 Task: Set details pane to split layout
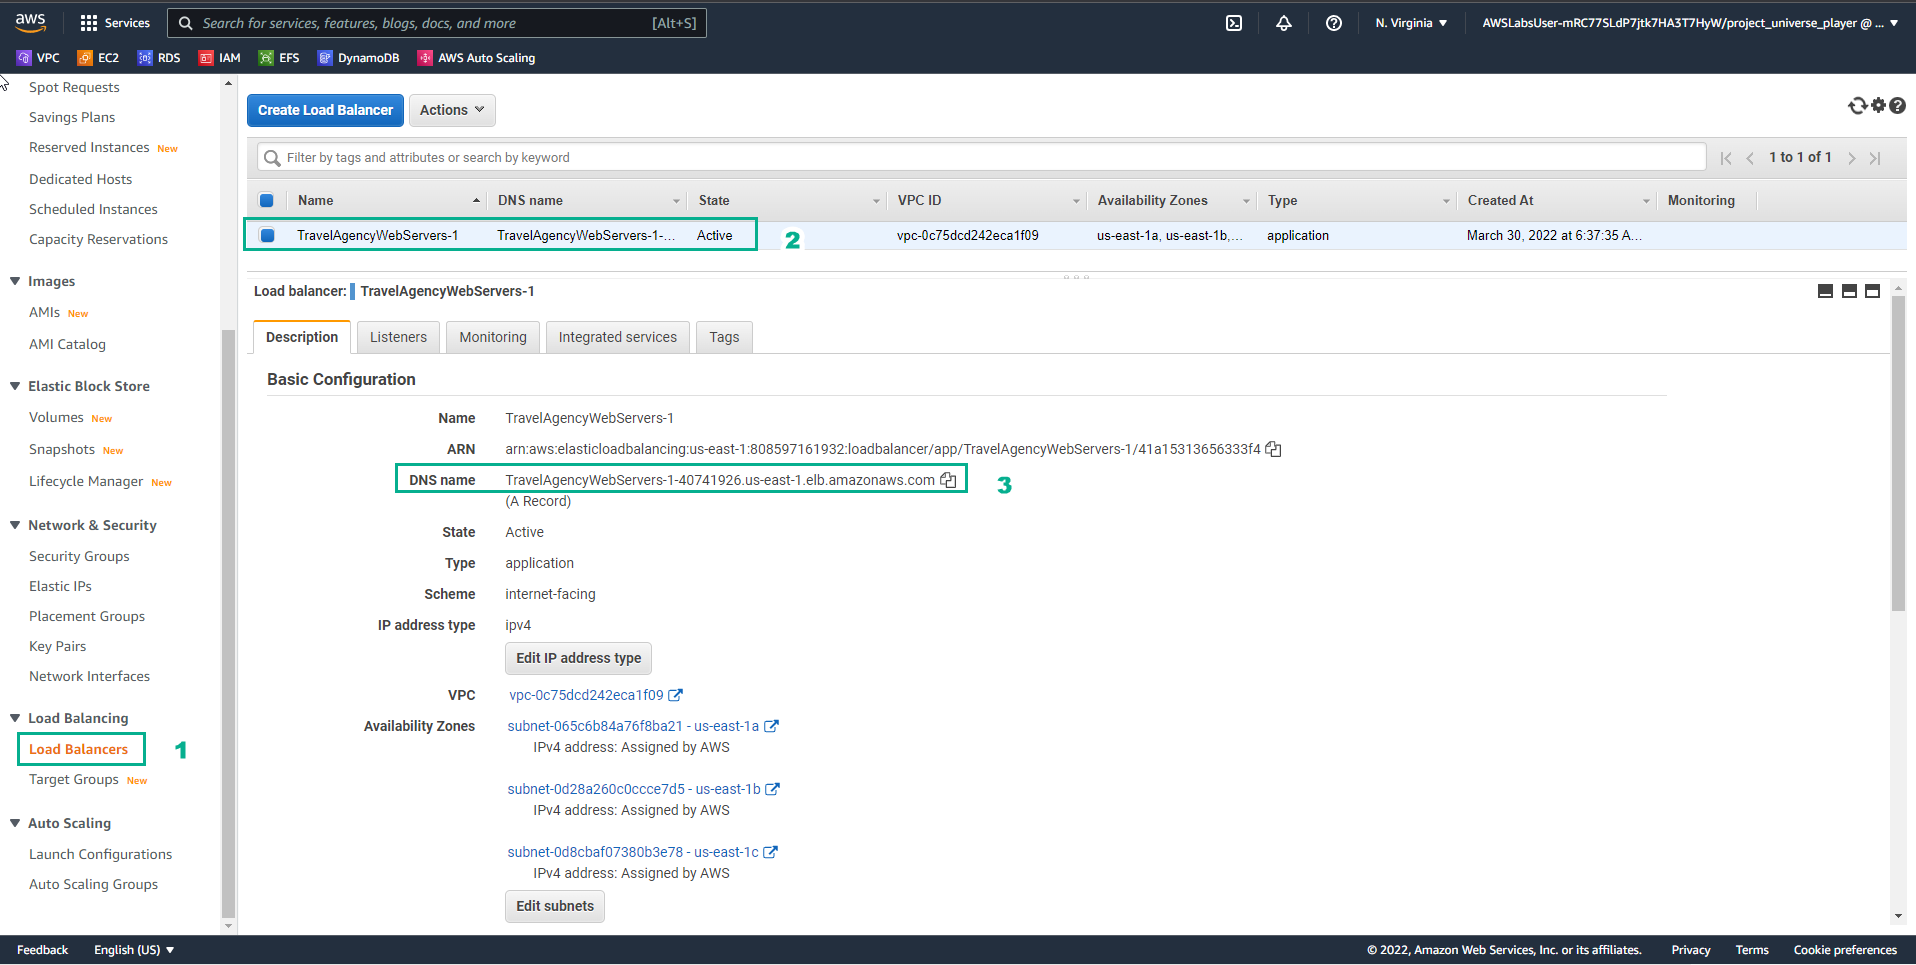coord(1849,291)
